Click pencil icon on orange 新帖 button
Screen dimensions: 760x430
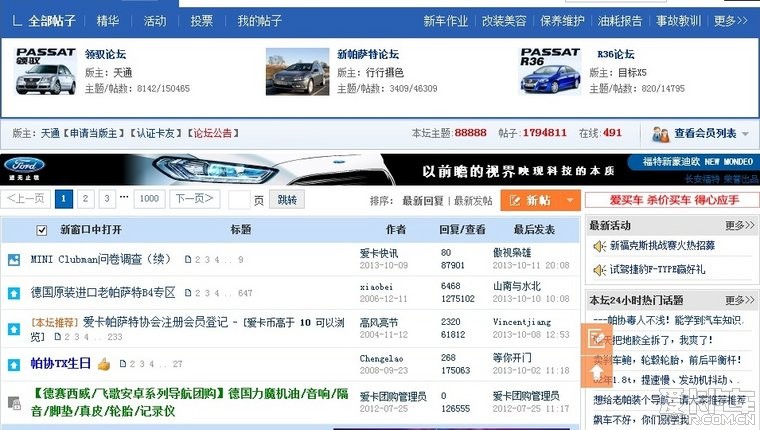515,200
